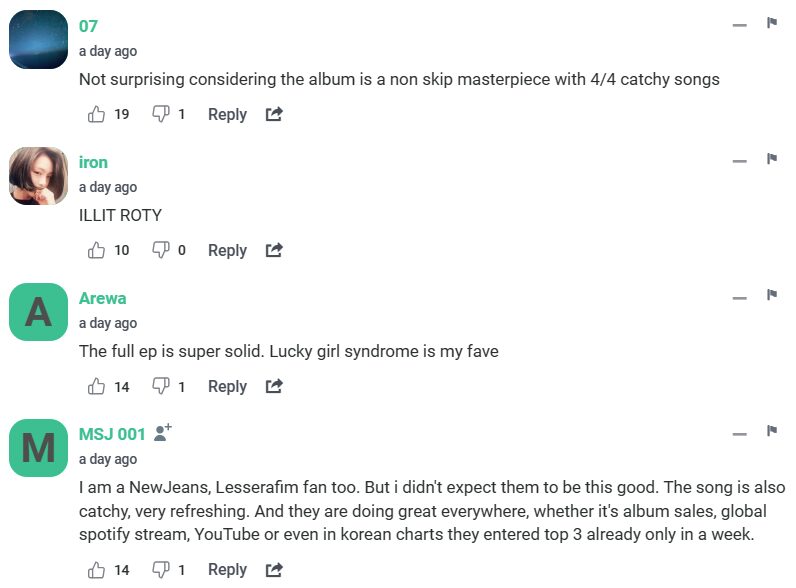796x588 pixels.
Task: Open MSJ 001 profile link
Action: point(112,434)
